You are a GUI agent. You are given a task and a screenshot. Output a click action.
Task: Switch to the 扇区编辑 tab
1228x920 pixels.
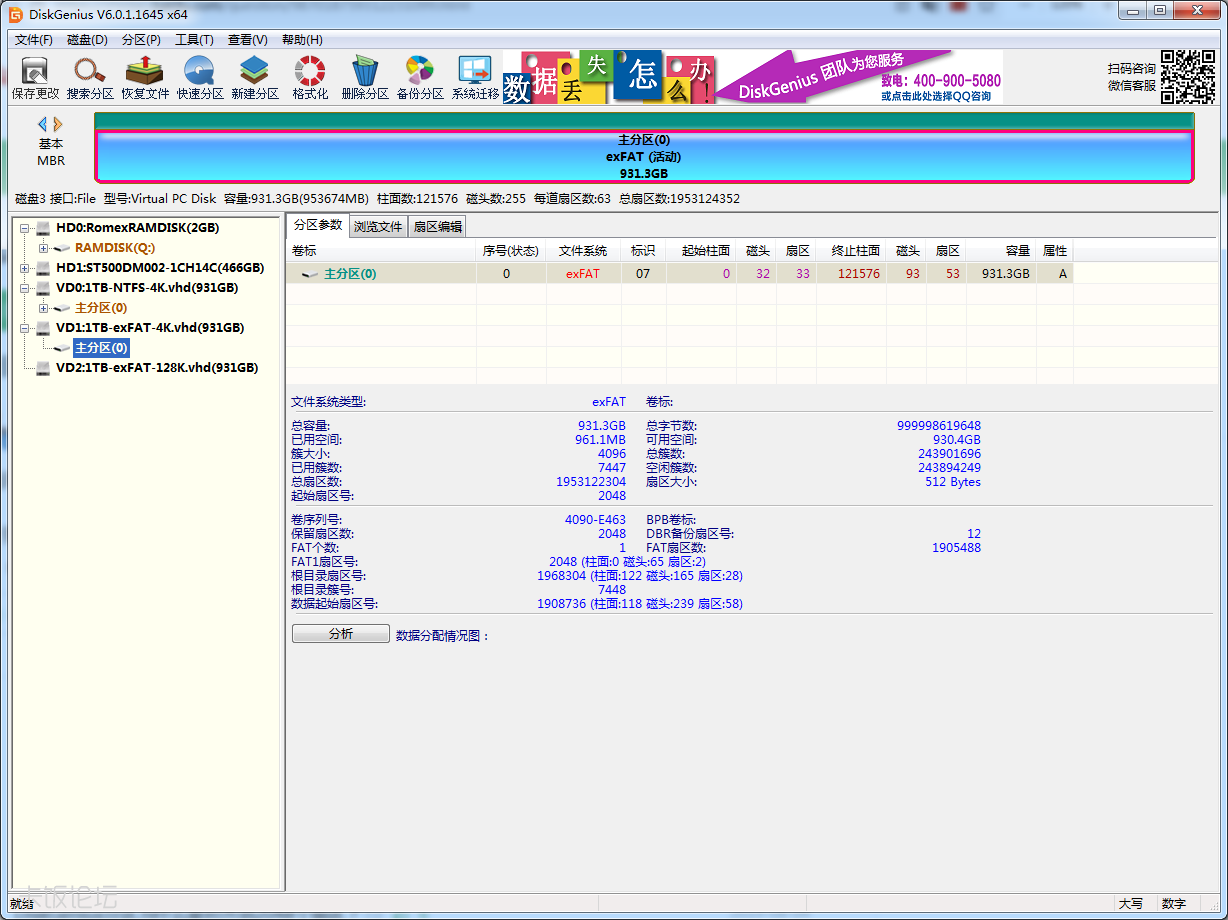click(436, 225)
